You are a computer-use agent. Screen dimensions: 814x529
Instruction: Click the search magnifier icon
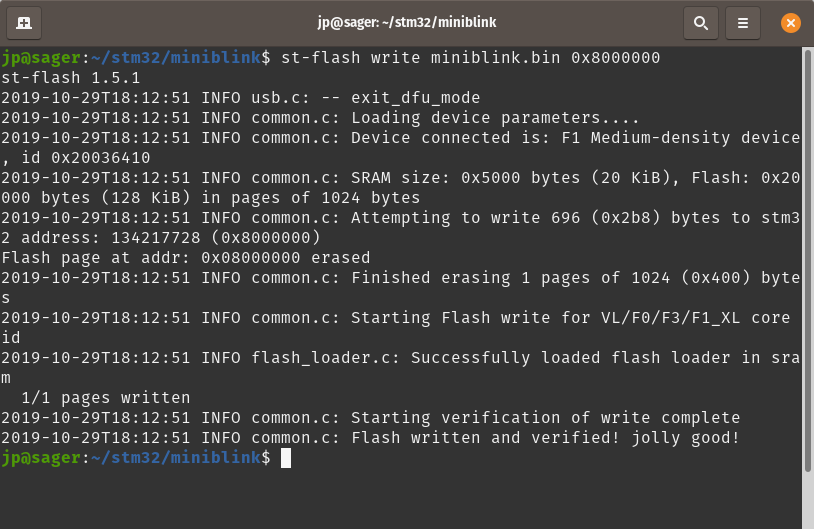701,23
